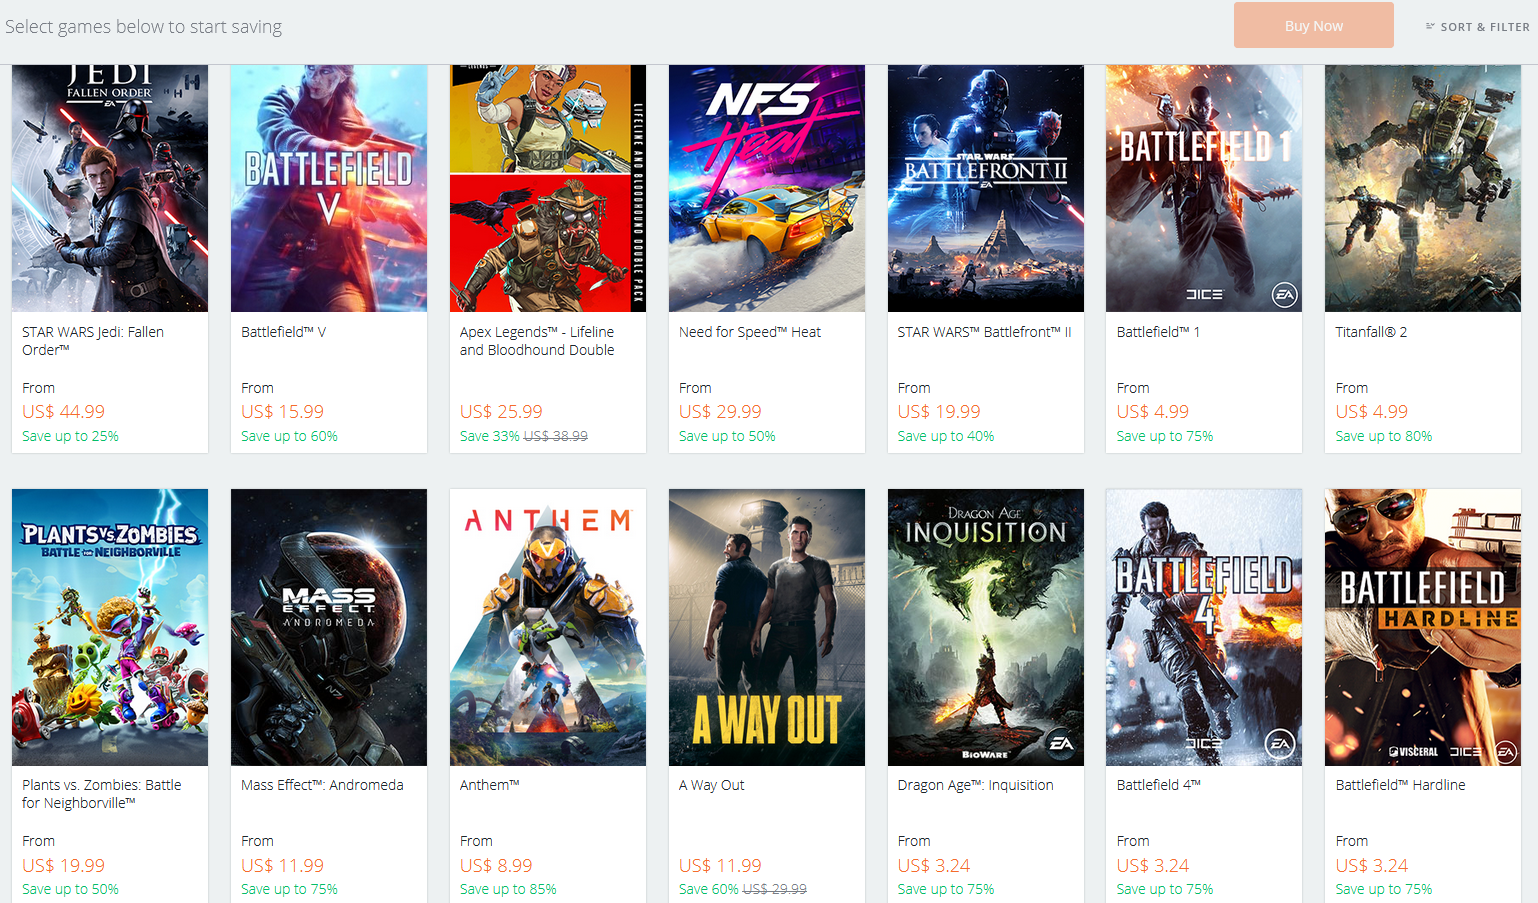Select the Titanfall 2 cover image

1423,188
